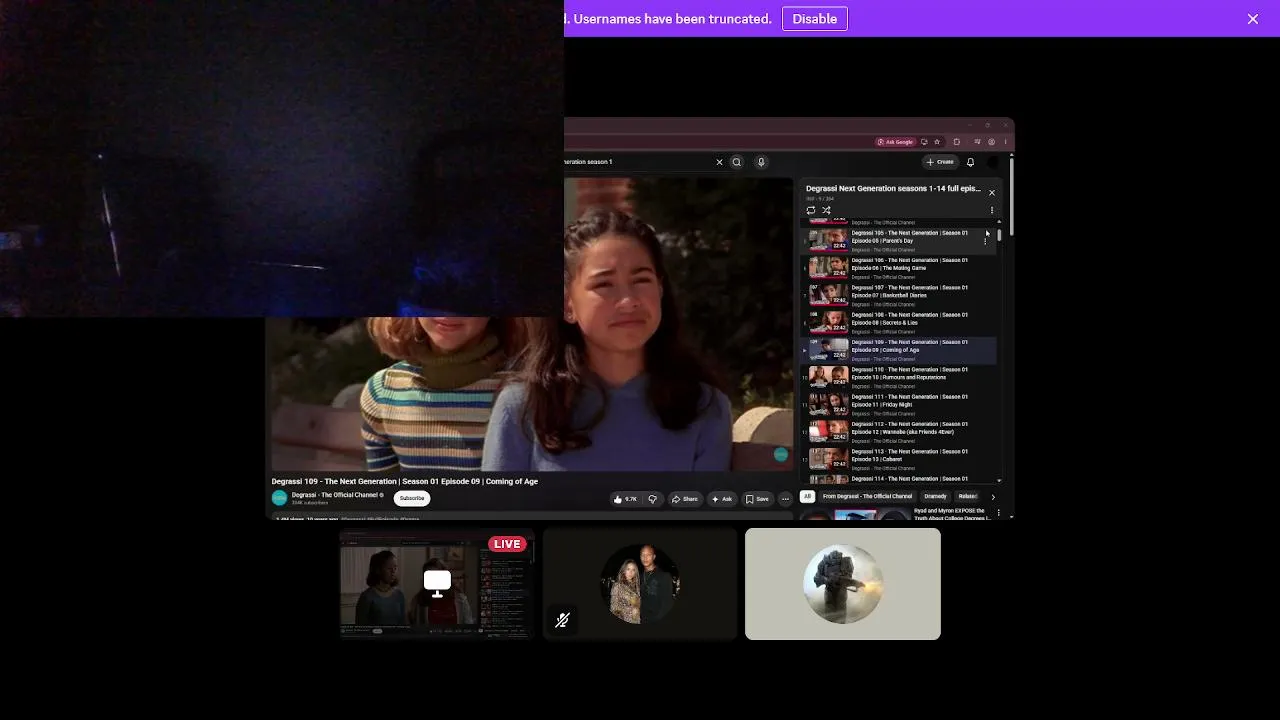The height and width of the screenshot is (720, 1280).
Task: Dislike the video with thumbs down
Action: click(x=653, y=499)
